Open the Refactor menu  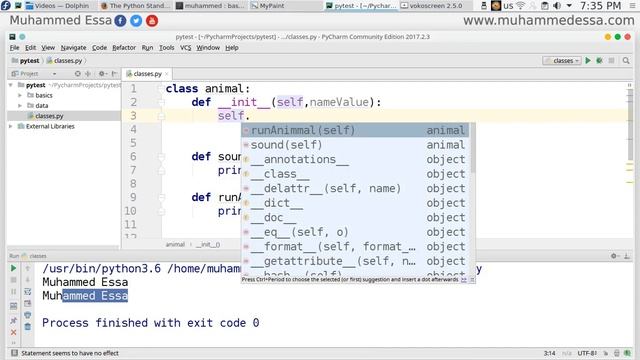(124, 48)
